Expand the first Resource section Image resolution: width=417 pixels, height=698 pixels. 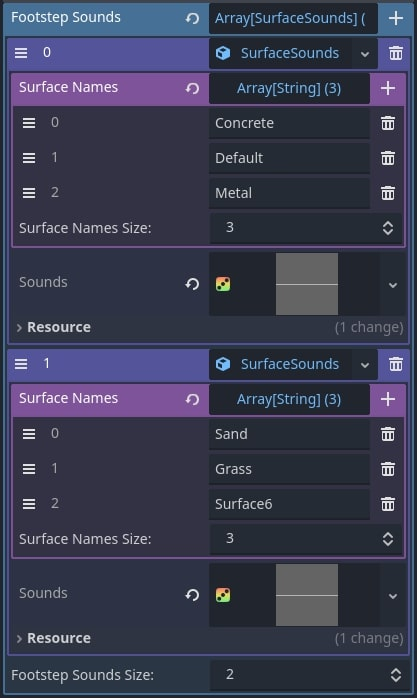(54, 327)
